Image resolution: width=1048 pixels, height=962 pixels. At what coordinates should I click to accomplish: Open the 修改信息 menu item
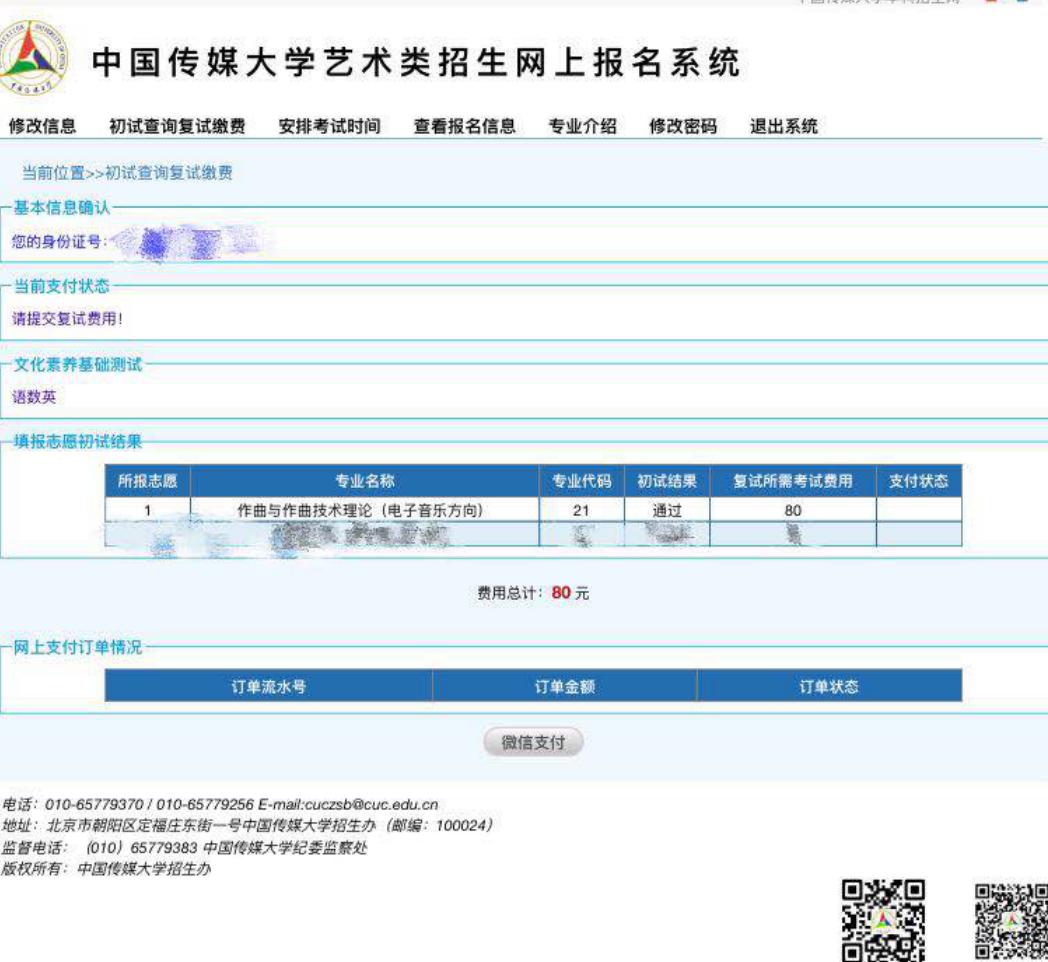(42, 126)
